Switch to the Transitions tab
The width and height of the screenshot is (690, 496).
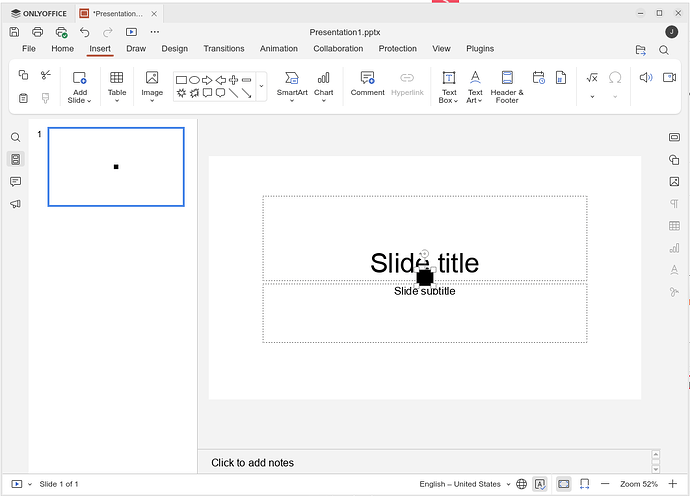(223, 48)
